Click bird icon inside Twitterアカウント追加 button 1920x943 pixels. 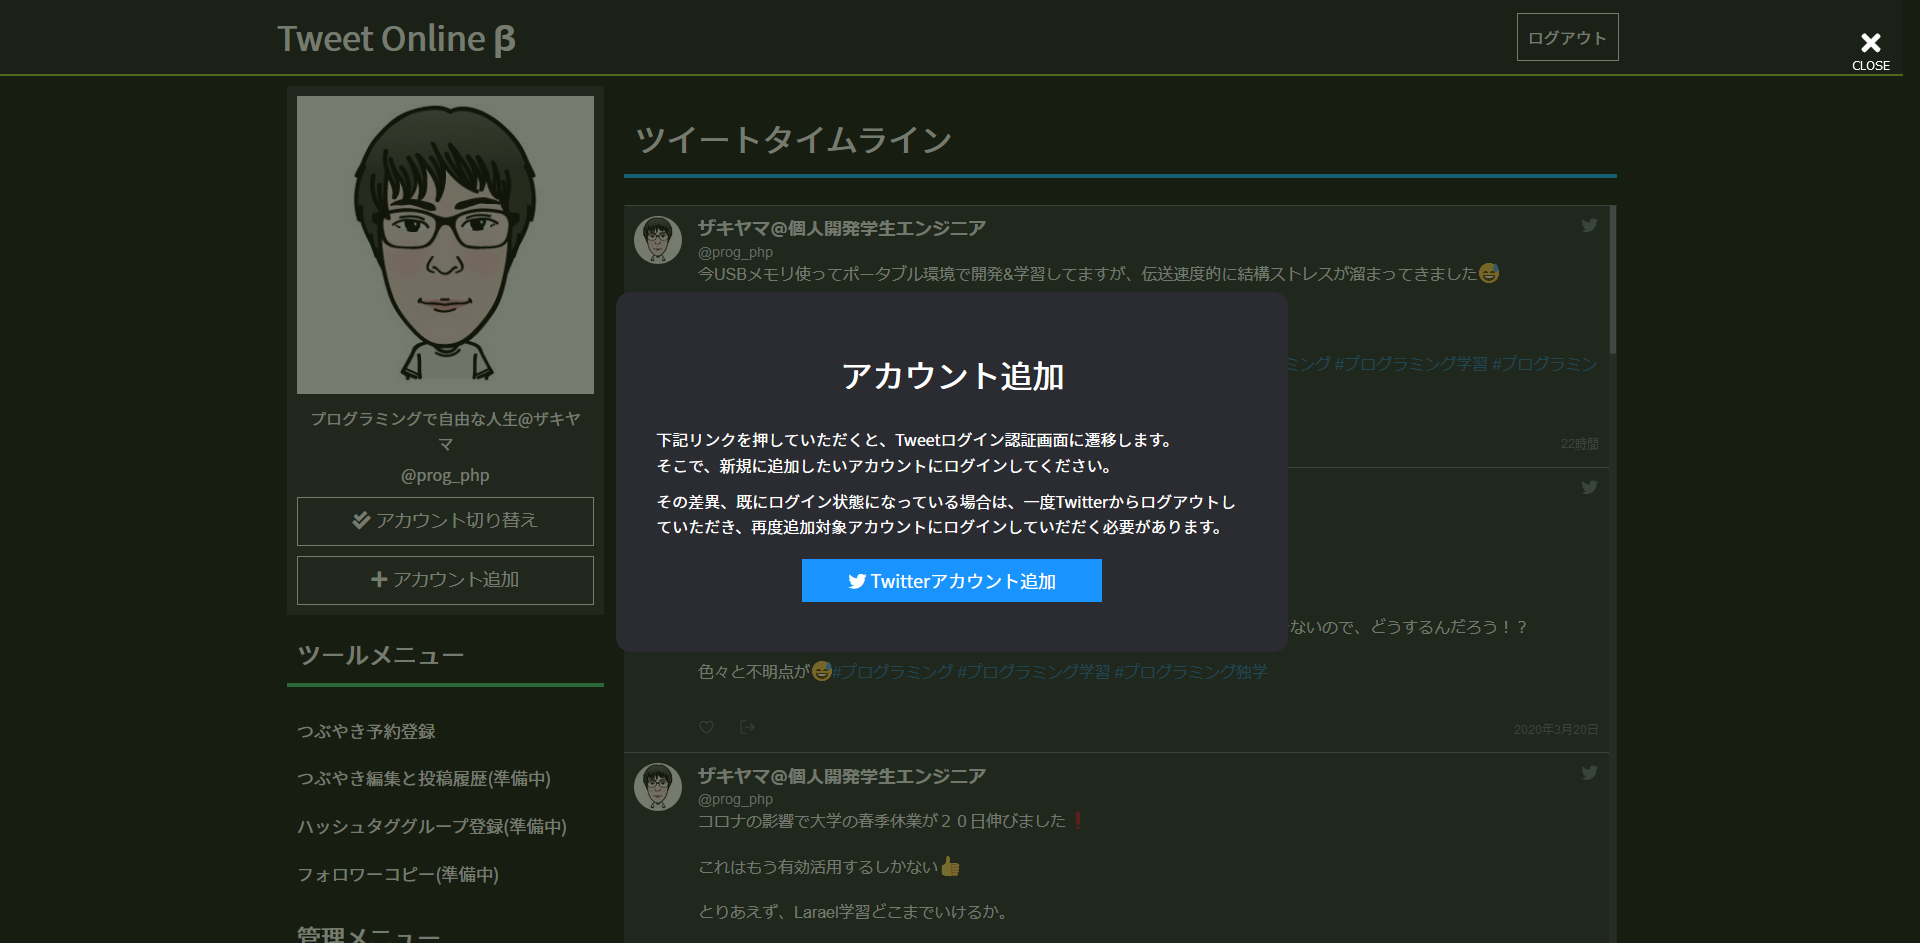point(857,582)
